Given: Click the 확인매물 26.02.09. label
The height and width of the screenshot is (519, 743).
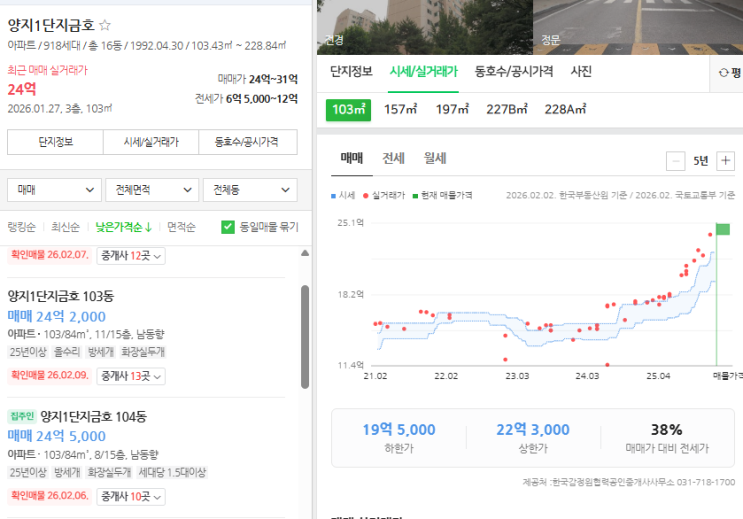Looking at the screenshot, I should 50,375.
